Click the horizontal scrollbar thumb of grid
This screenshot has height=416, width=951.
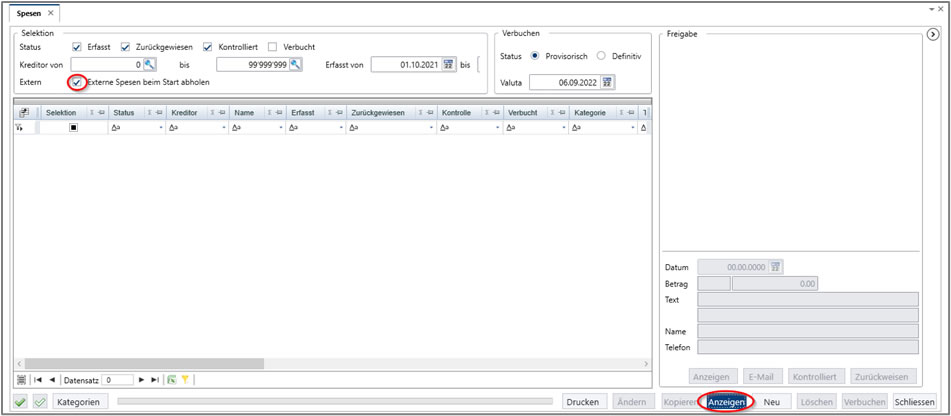[143, 363]
